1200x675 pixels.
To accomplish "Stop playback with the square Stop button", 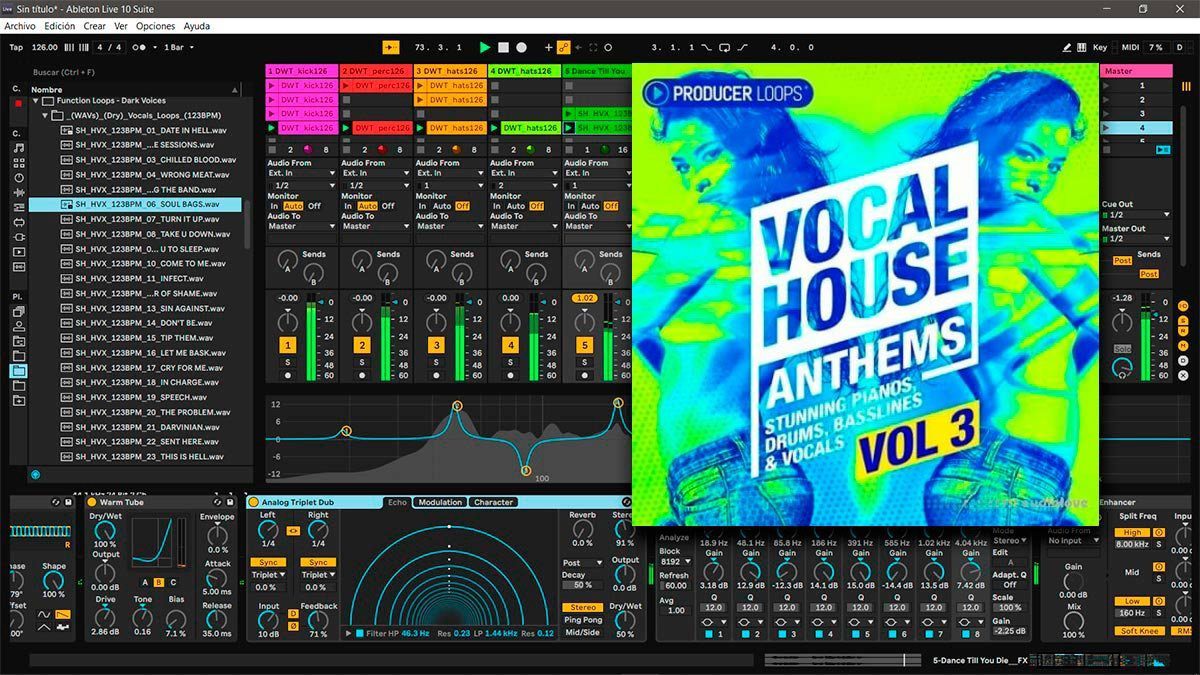I will [x=503, y=47].
